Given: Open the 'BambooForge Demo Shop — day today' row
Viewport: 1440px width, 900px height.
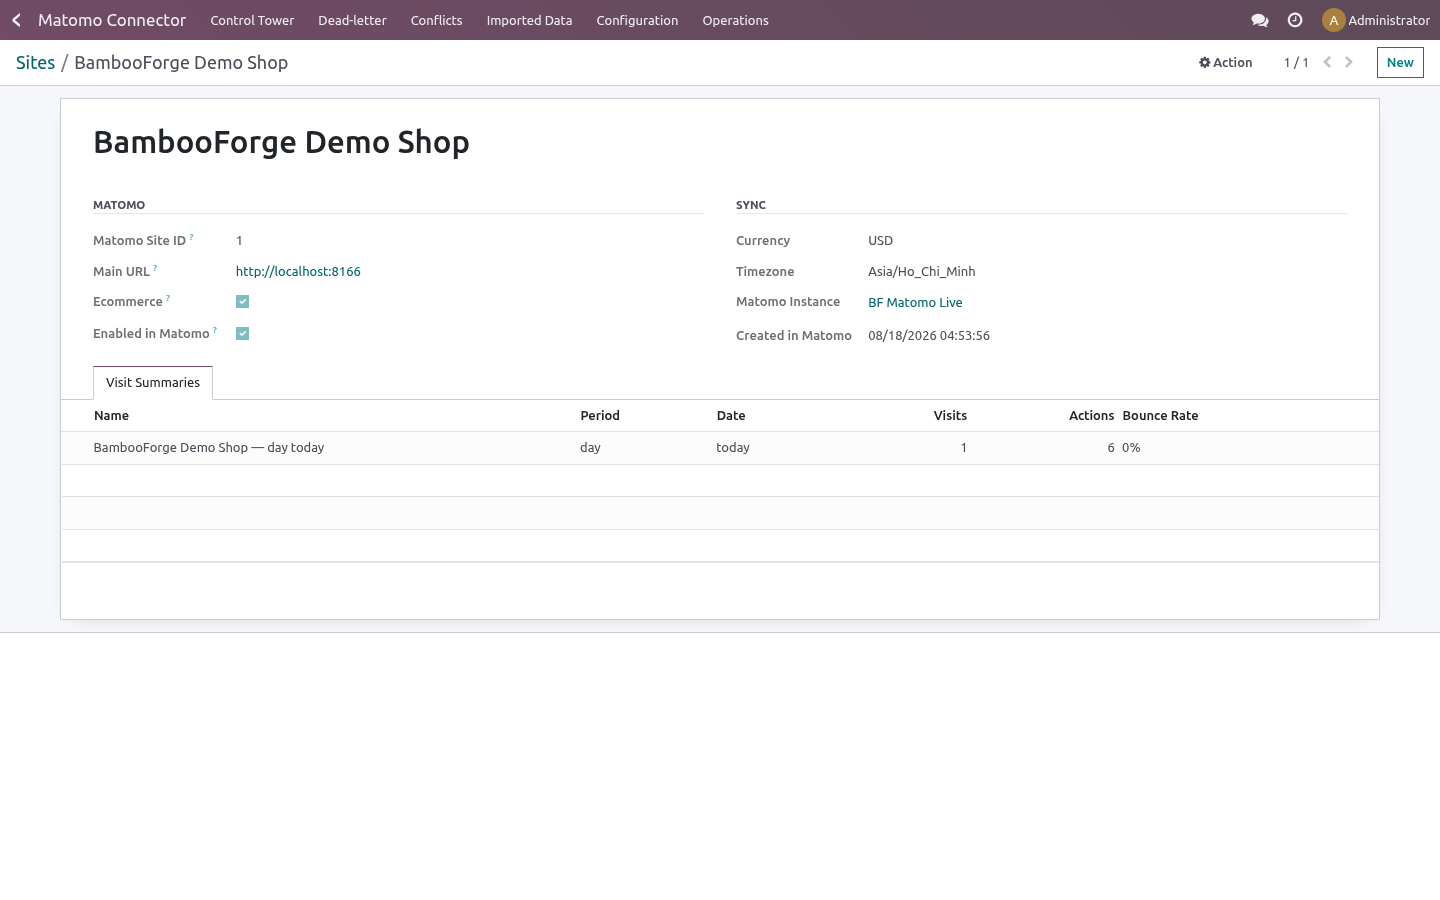Looking at the screenshot, I should (720, 448).
